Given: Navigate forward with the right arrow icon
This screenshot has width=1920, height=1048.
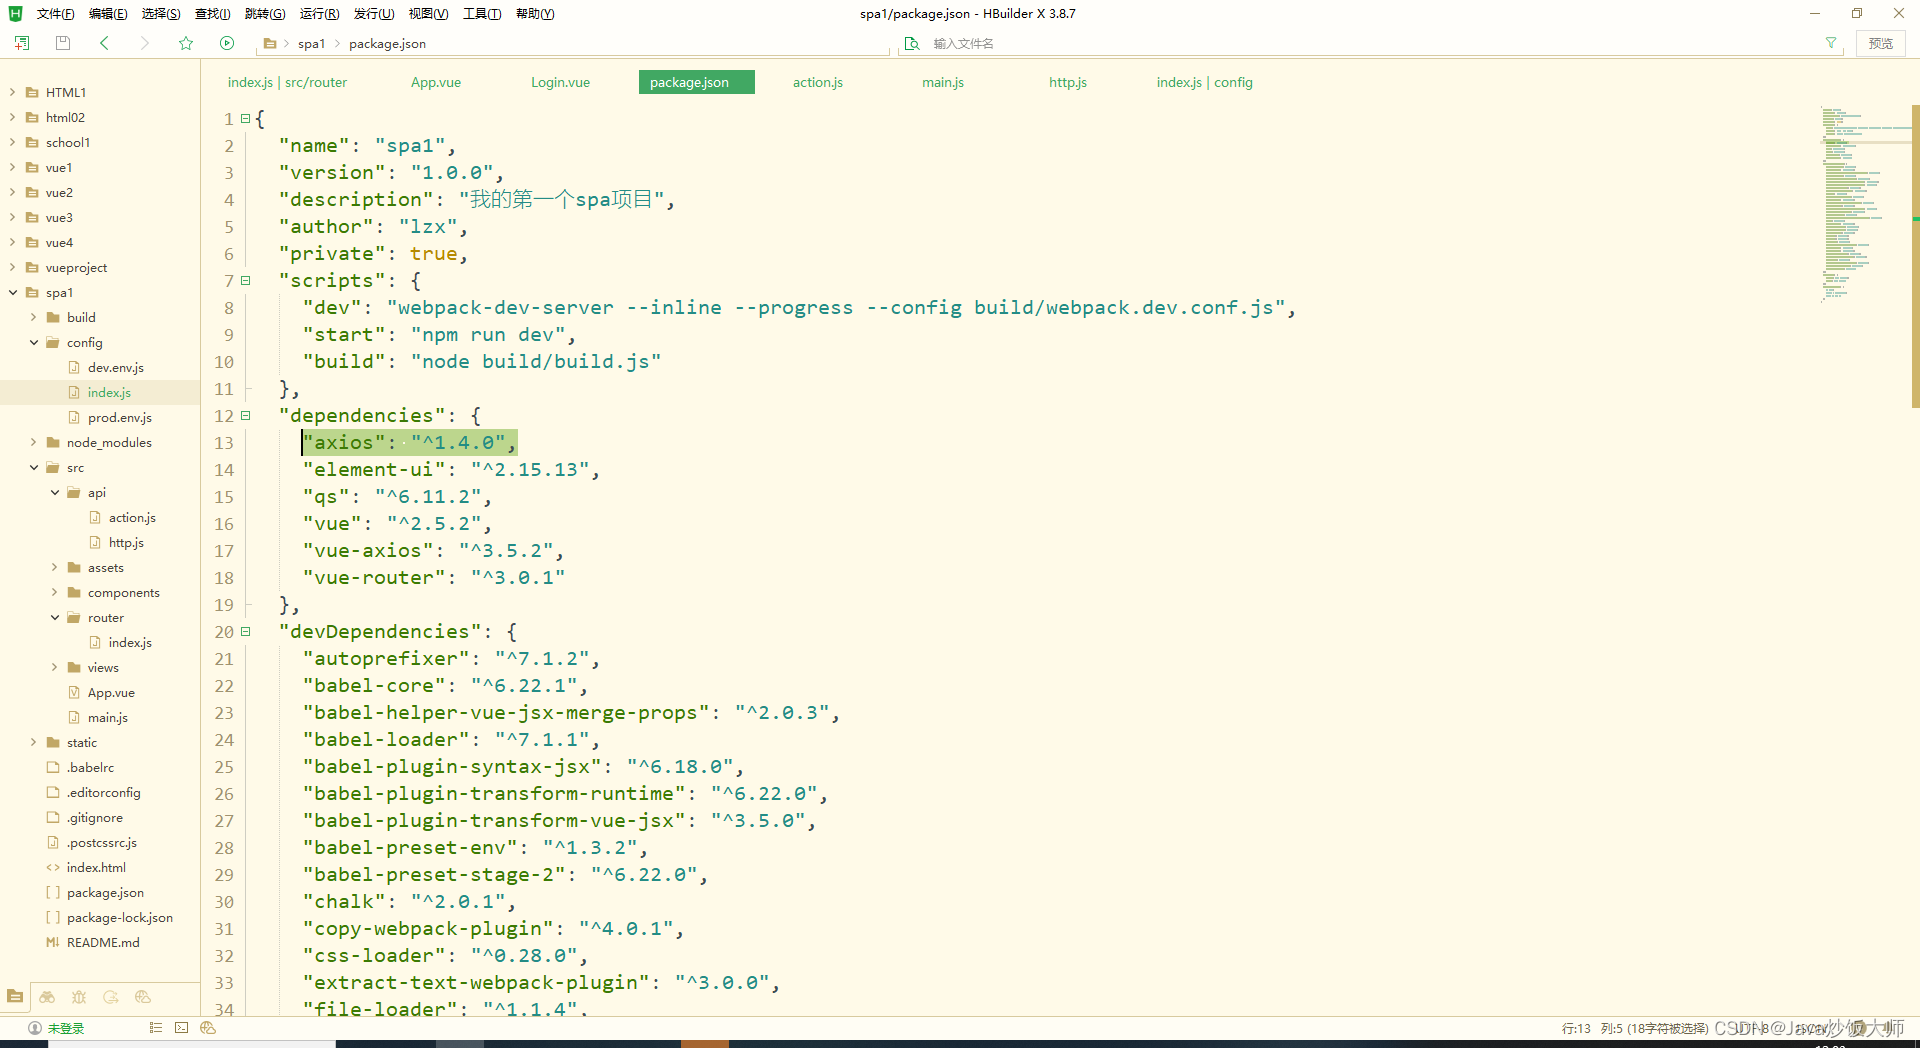Looking at the screenshot, I should [x=144, y=43].
